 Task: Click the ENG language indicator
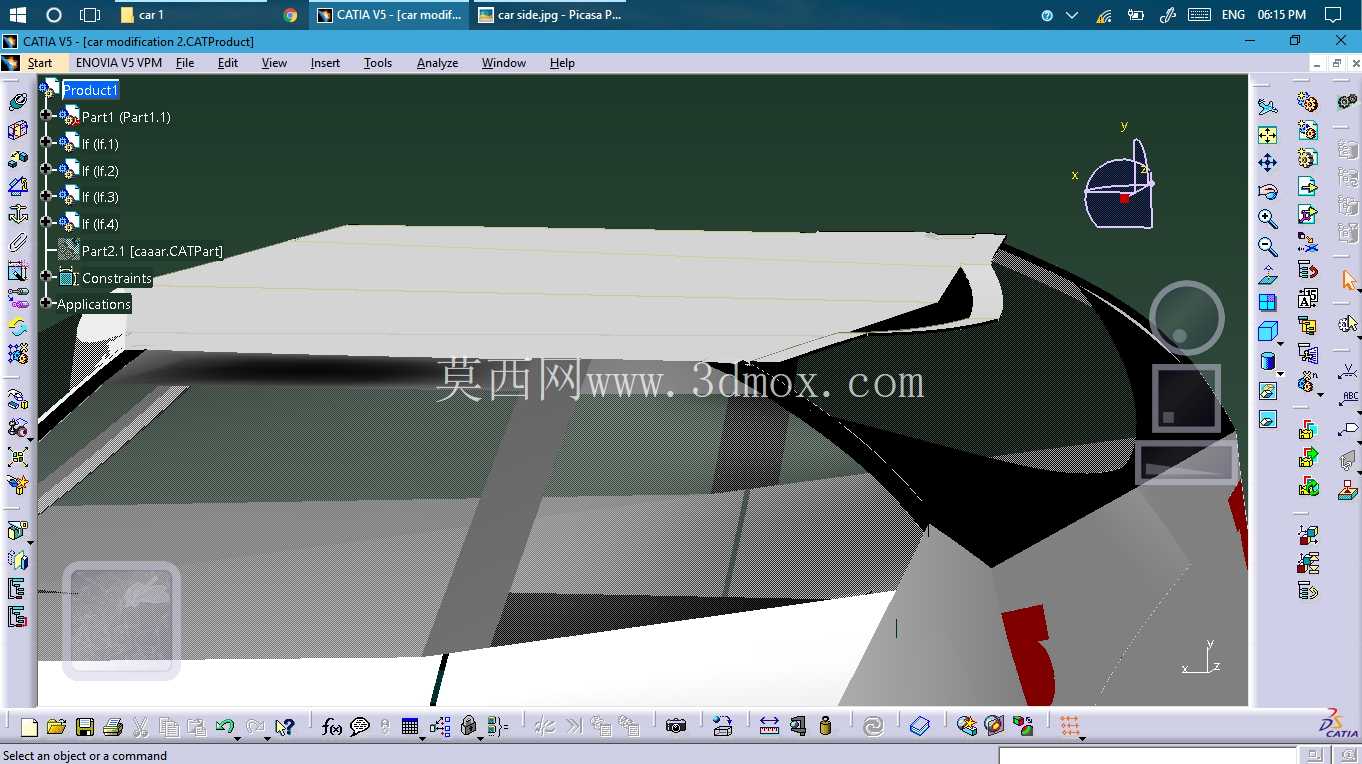1233,15
